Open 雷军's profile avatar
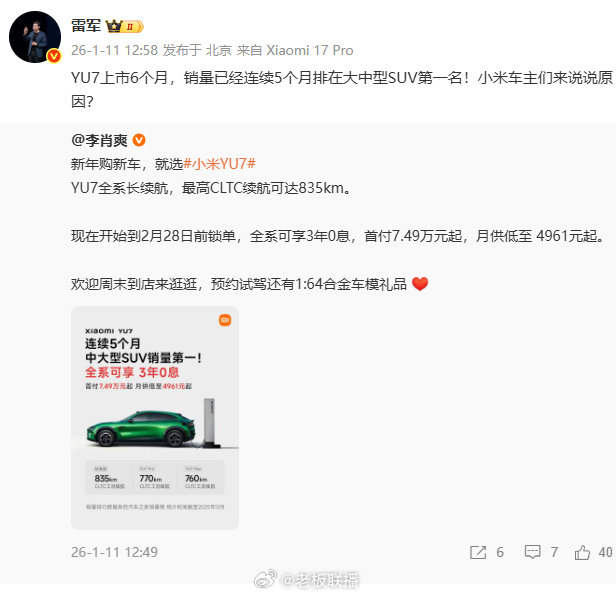Viewport: 616px width, 596px height. (x=35, y=37)
